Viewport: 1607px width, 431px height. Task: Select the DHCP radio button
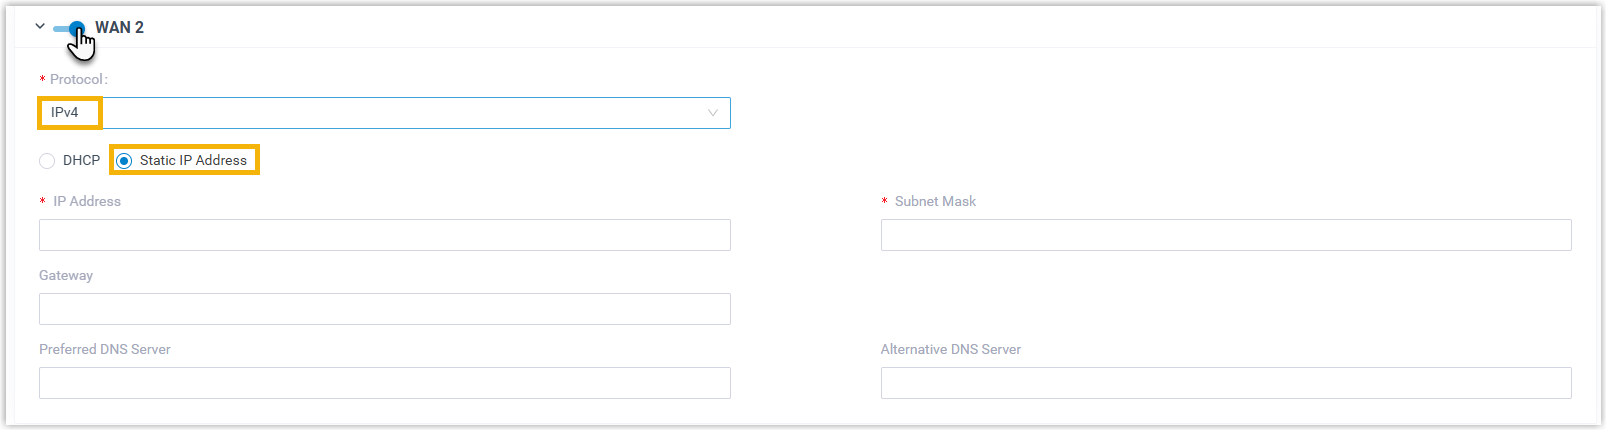pos(47,161)
